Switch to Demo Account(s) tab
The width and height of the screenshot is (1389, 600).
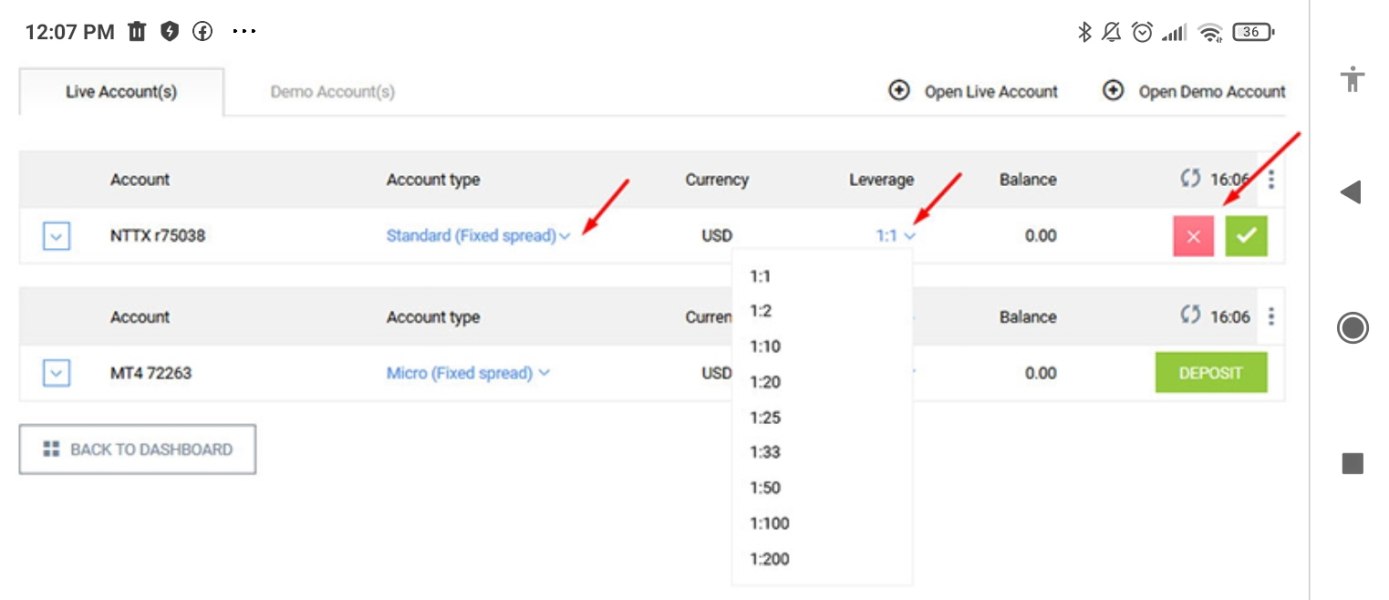click(x=333, y=92)
